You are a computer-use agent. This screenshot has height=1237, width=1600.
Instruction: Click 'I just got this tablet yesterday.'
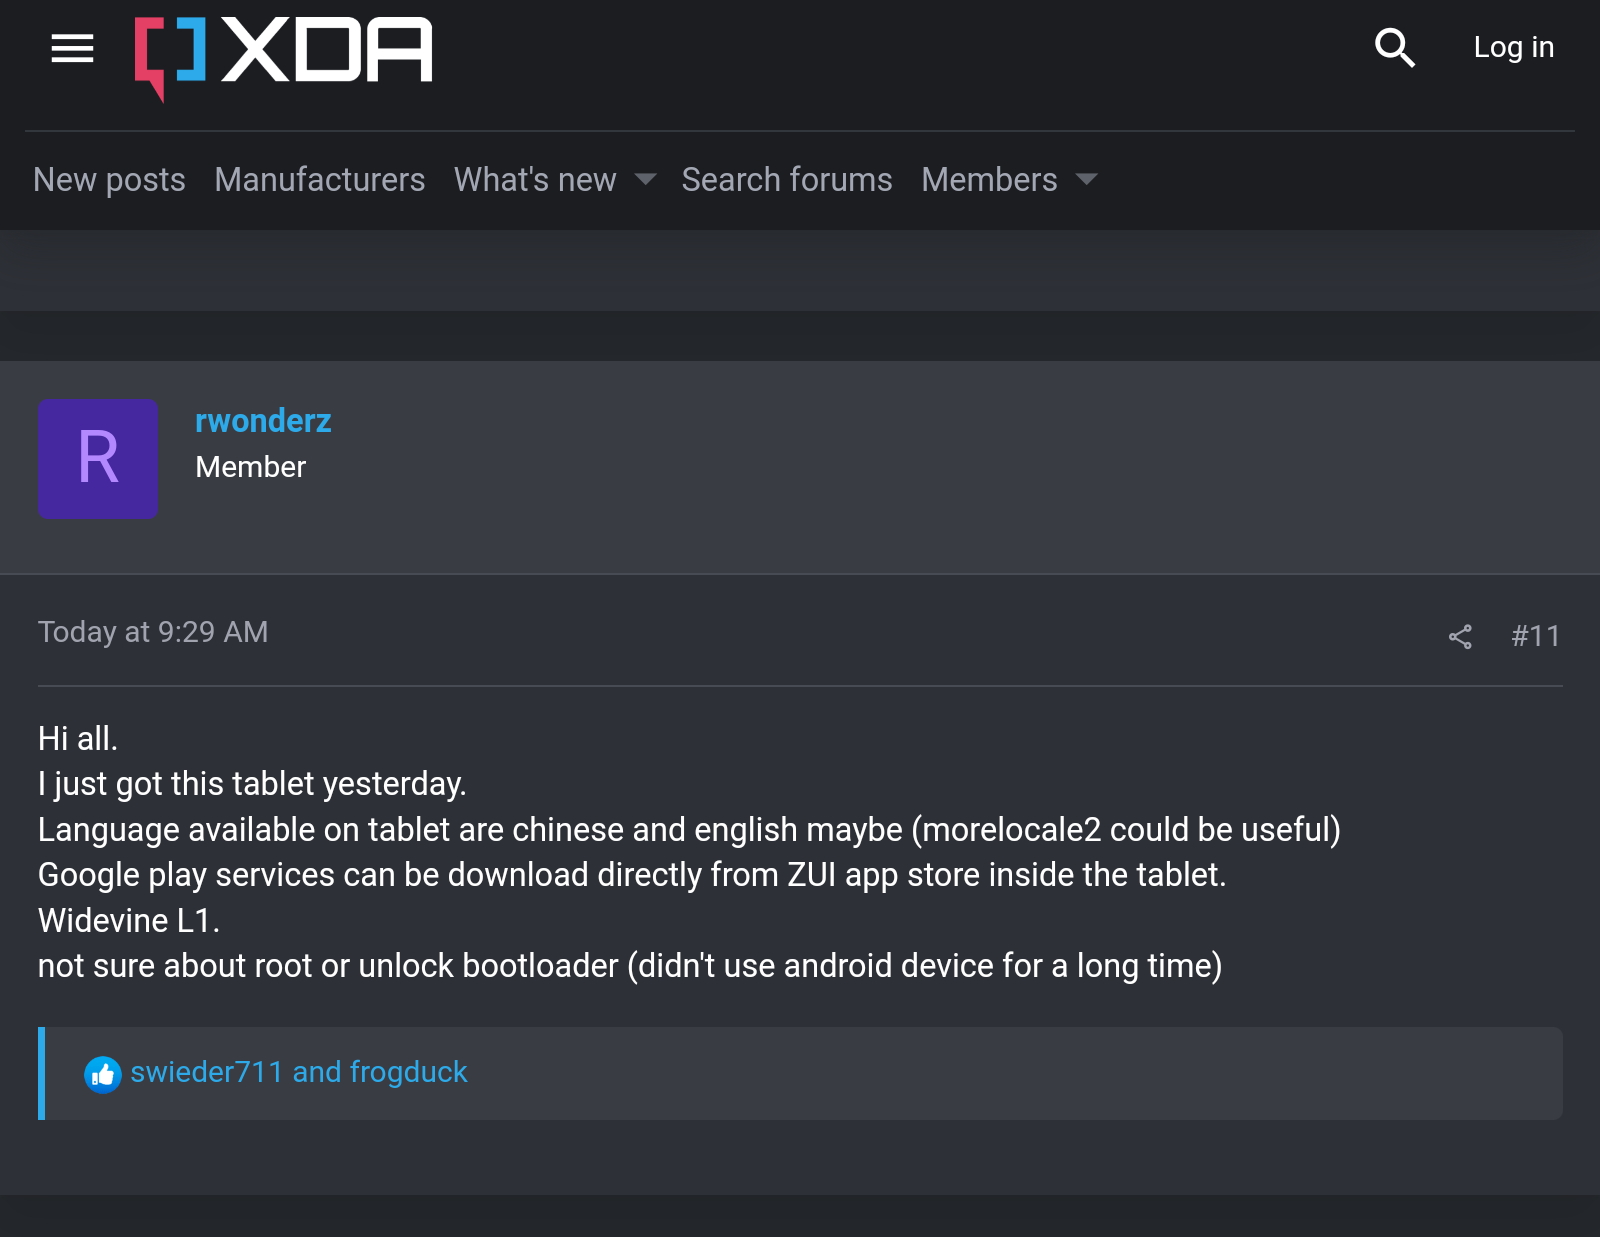pos(252,784)
